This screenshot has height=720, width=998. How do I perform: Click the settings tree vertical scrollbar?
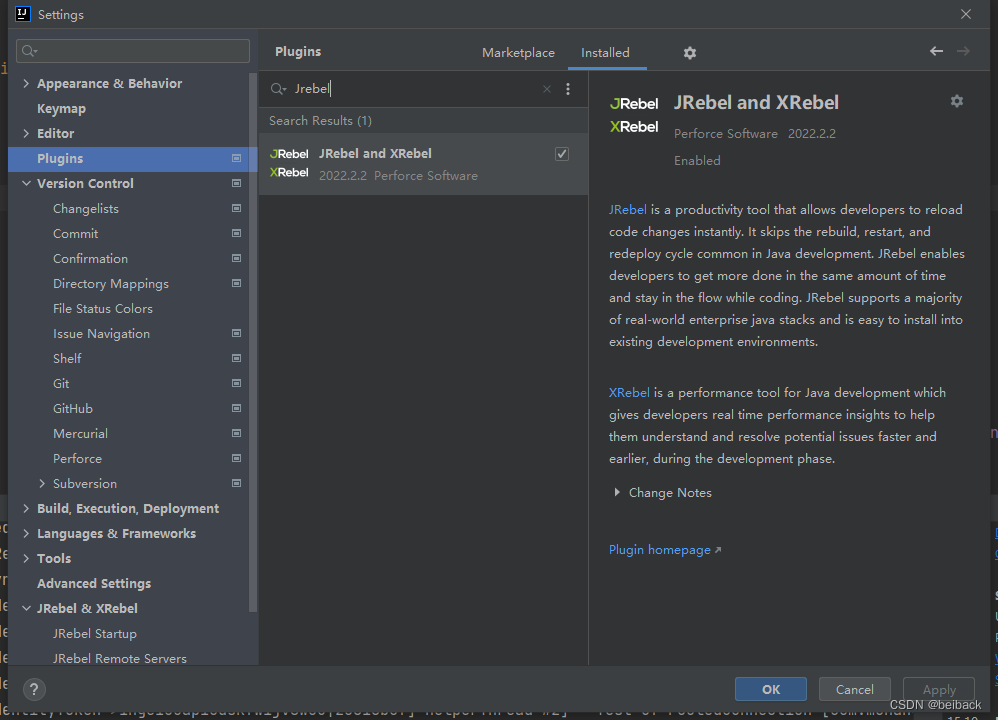coord(253,344)
